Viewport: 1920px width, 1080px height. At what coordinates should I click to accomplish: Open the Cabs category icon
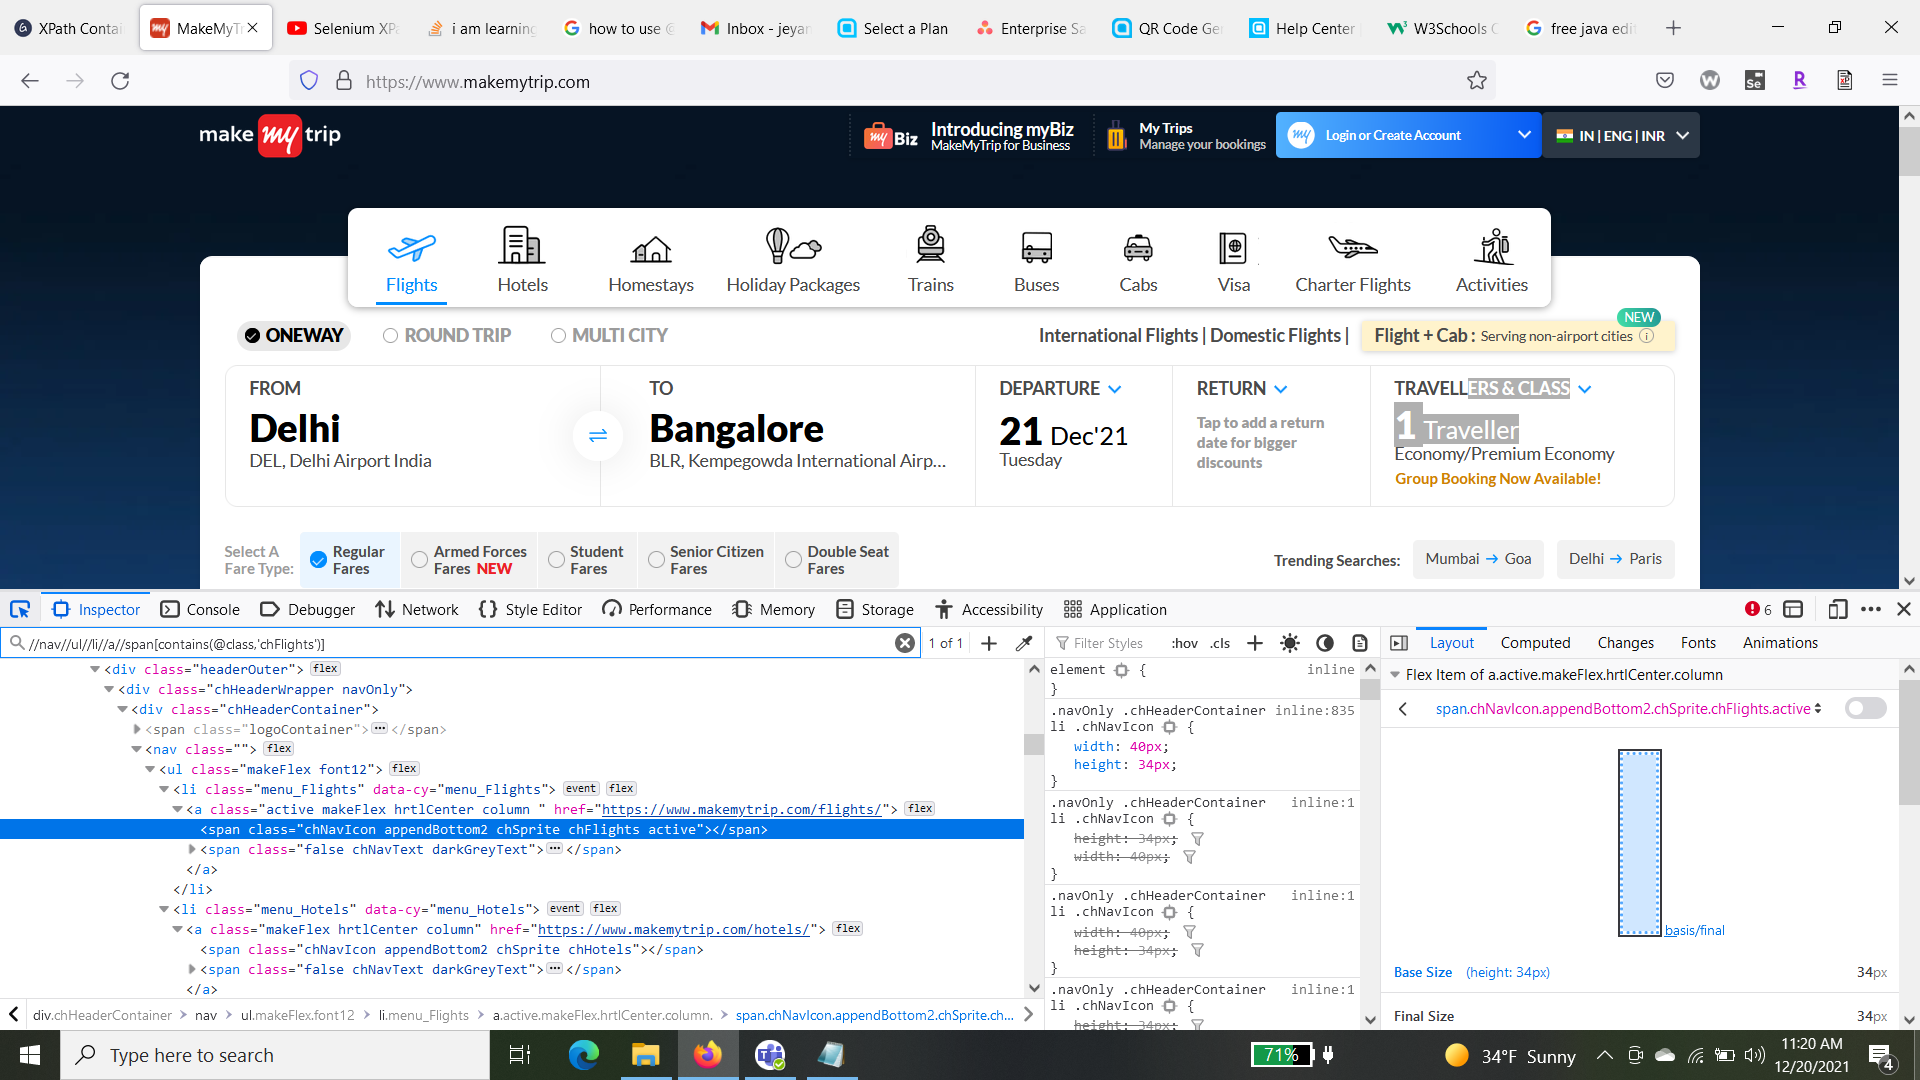[x=1138, y=248]
